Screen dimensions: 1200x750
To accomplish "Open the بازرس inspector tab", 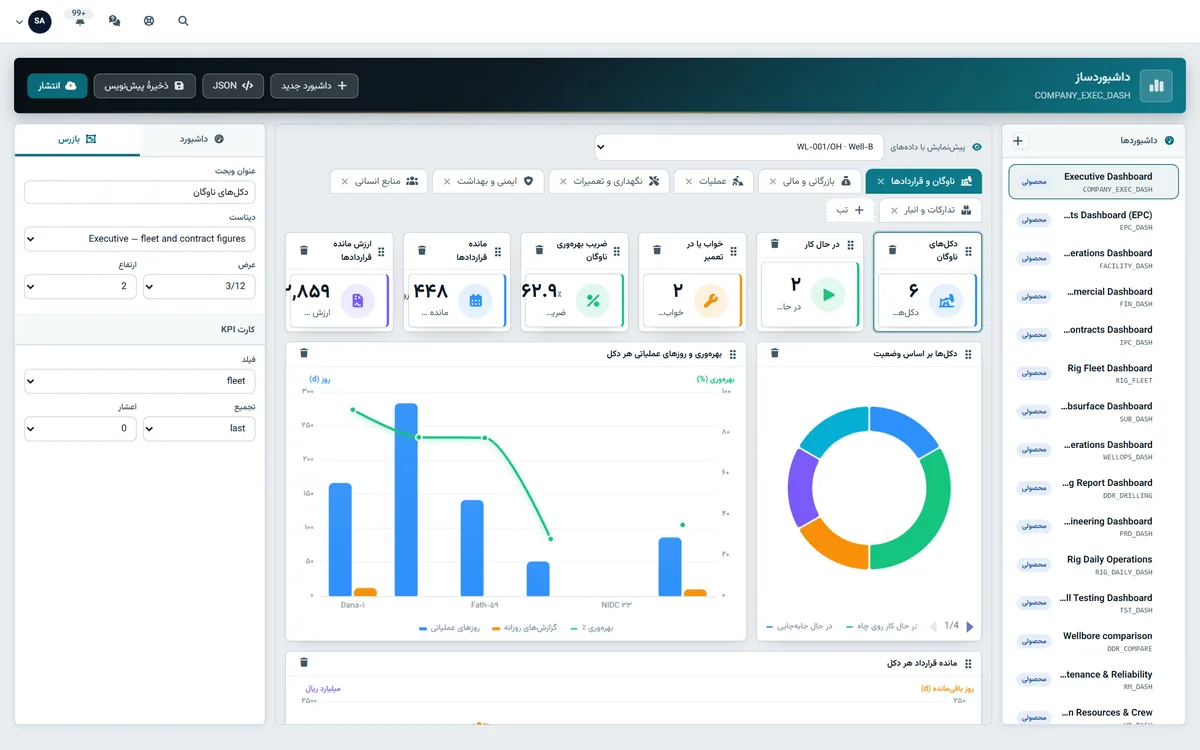I will (x=77, y=139).
